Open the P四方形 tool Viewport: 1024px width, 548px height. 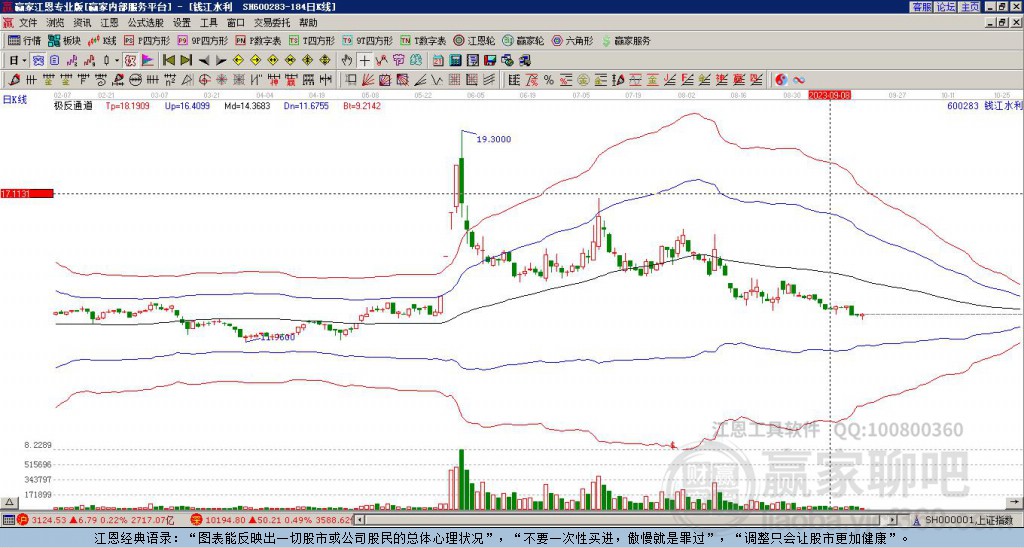pyautogui.click(x=147, y=40)
